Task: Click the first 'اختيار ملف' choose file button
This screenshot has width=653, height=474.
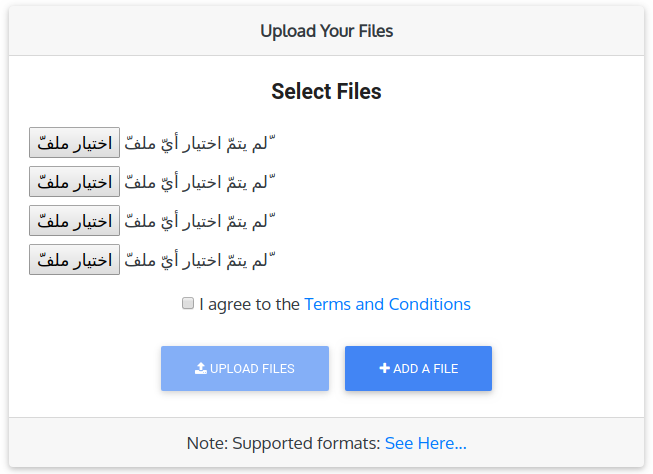Action: coord(74,143)
